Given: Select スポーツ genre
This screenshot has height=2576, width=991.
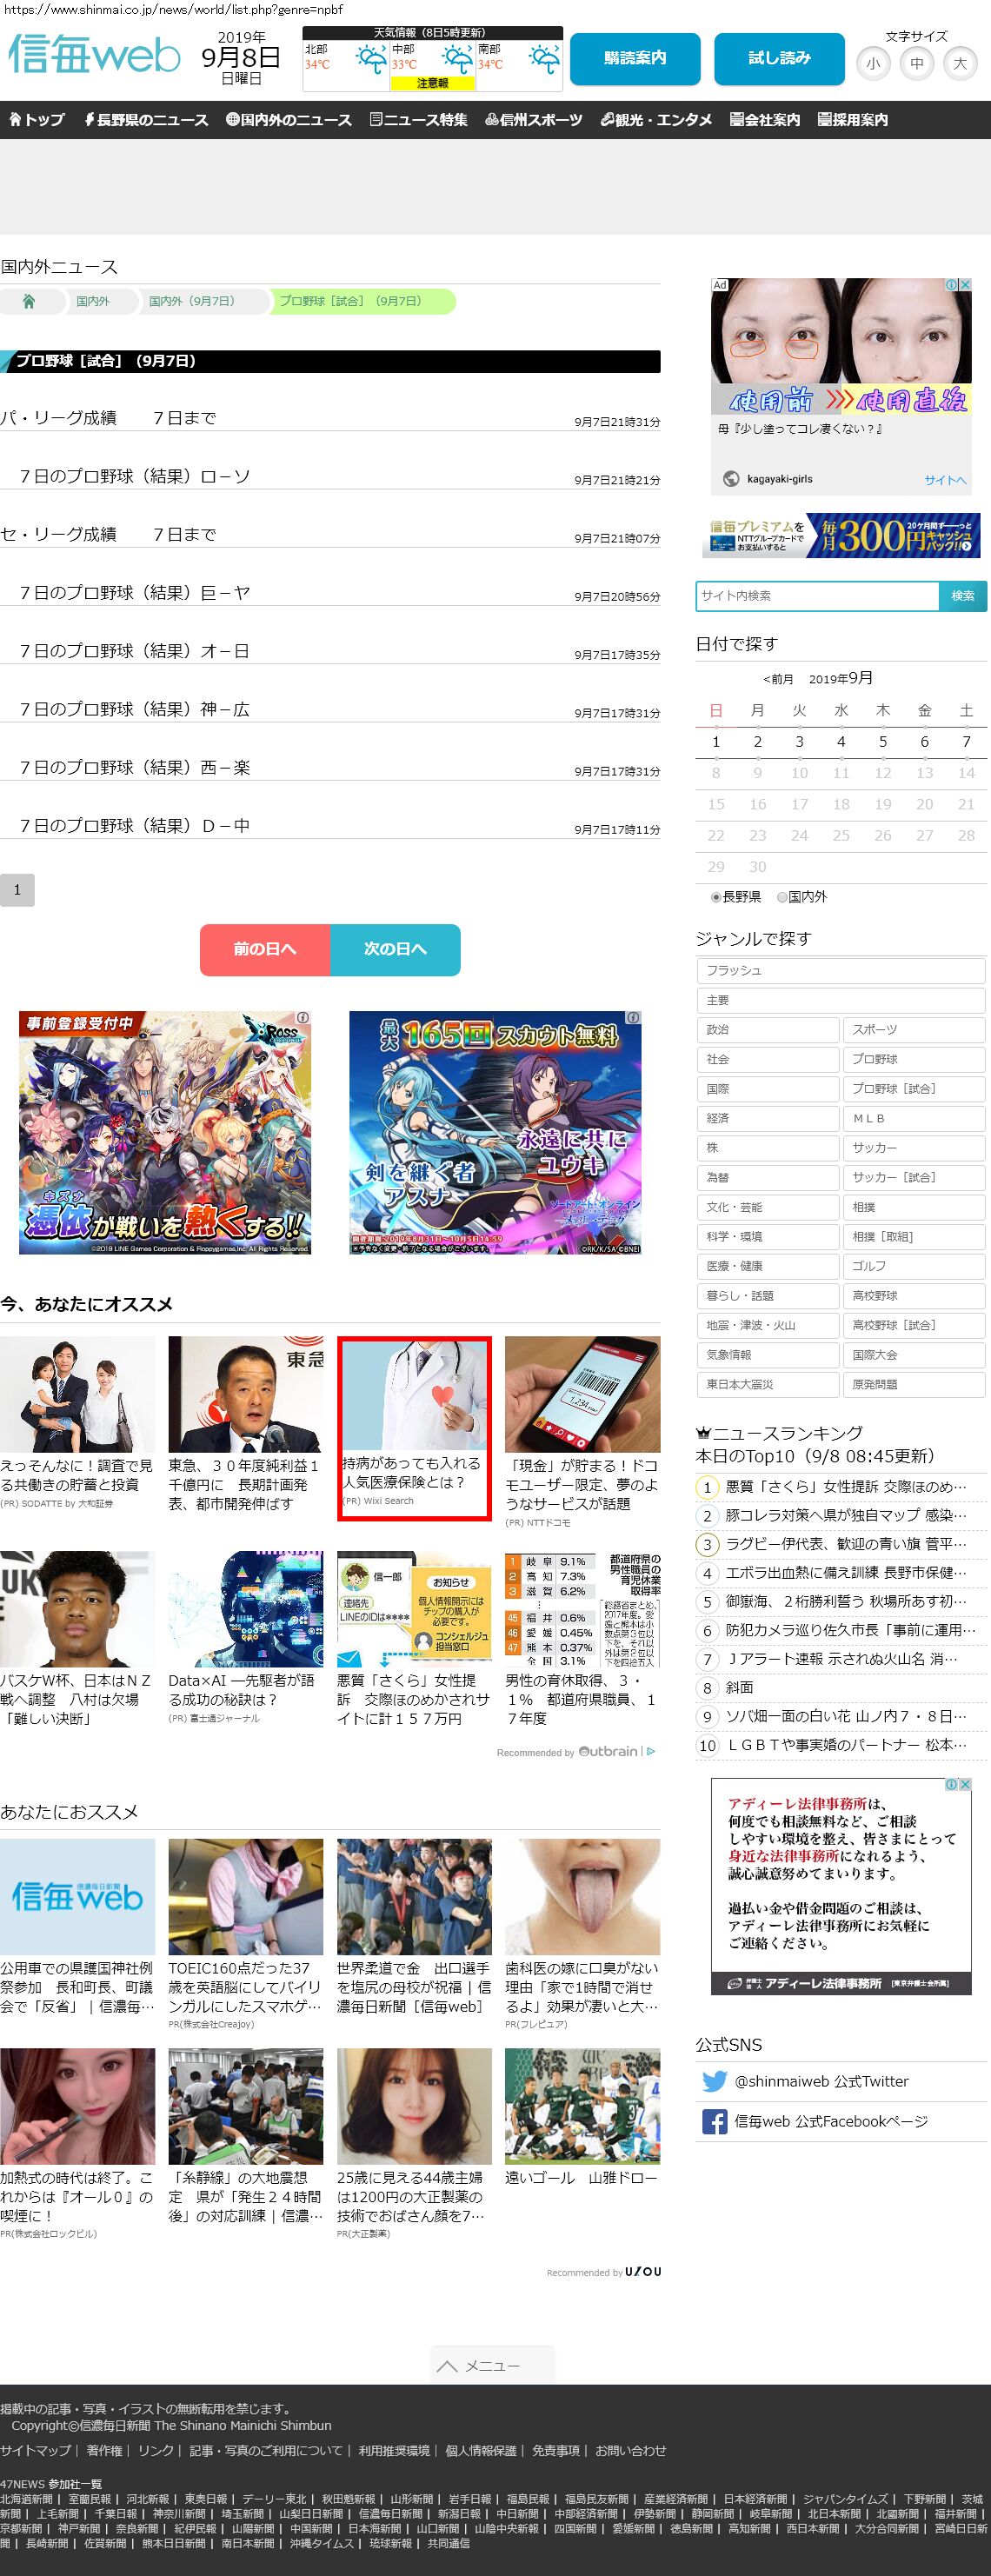Looking at the screenshot, I should pos(914,1029).
